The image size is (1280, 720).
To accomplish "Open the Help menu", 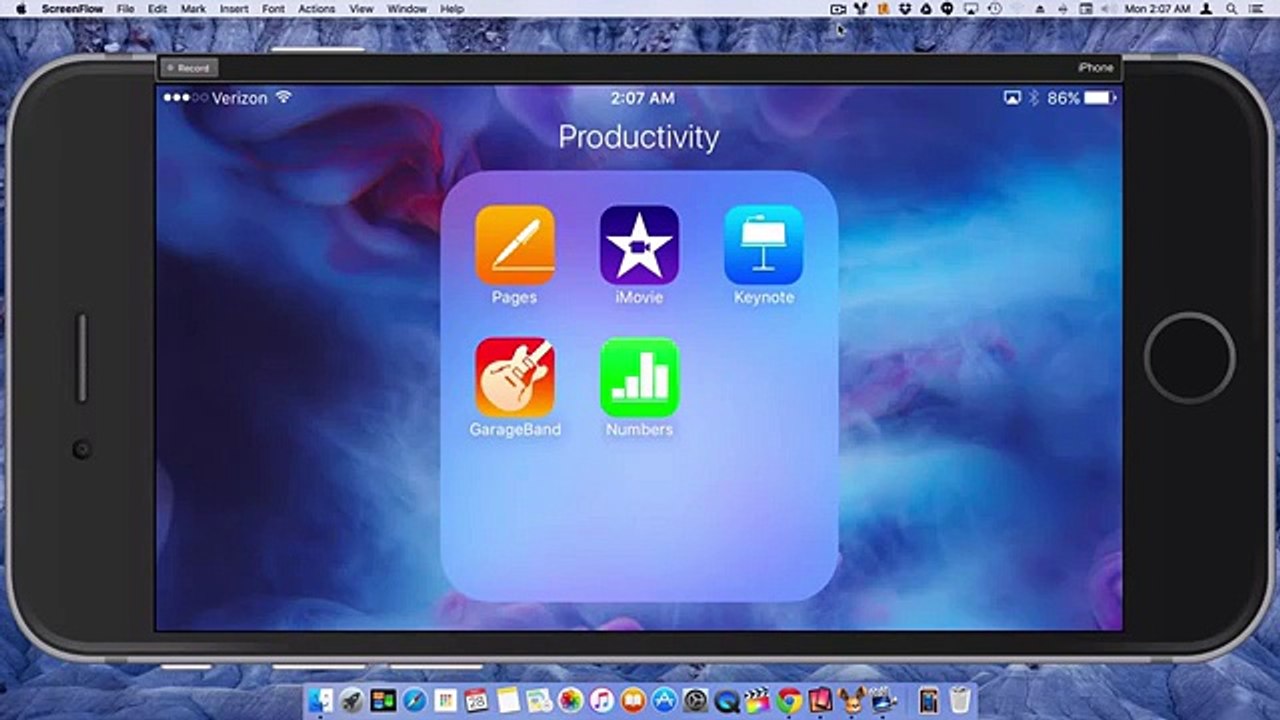I will click(x=452, y=9).
